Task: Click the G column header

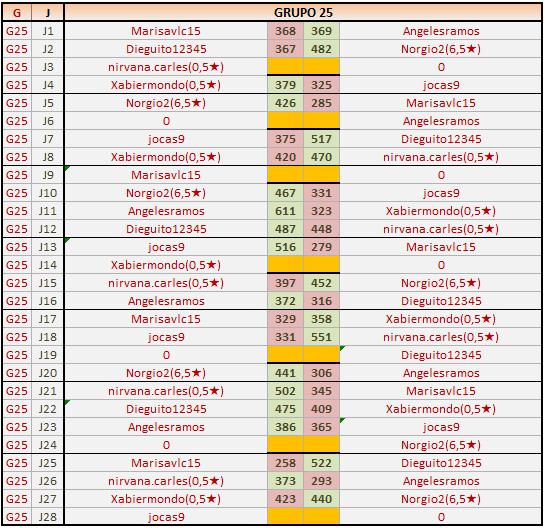Action: click(17, 13)
